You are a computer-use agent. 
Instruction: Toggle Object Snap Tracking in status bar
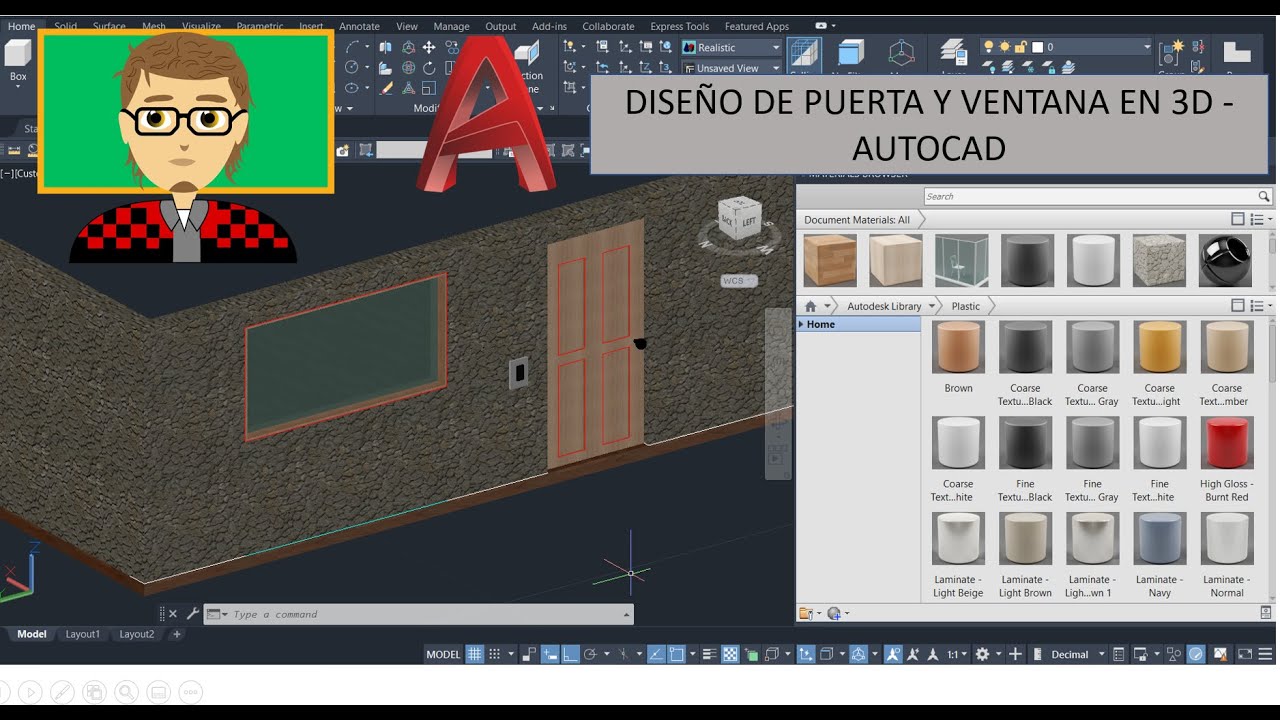(x=656, y=654)
